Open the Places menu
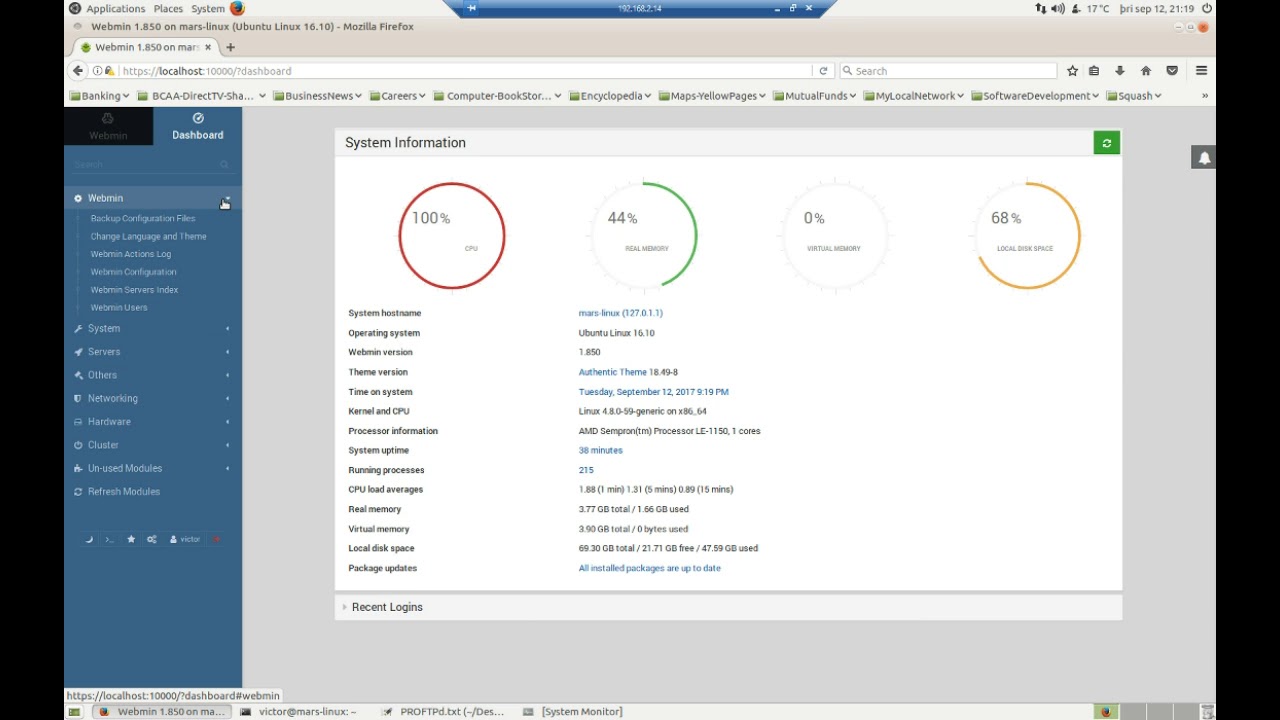The width and height of the screenshot is (1280, 720). tap(168, 9)
